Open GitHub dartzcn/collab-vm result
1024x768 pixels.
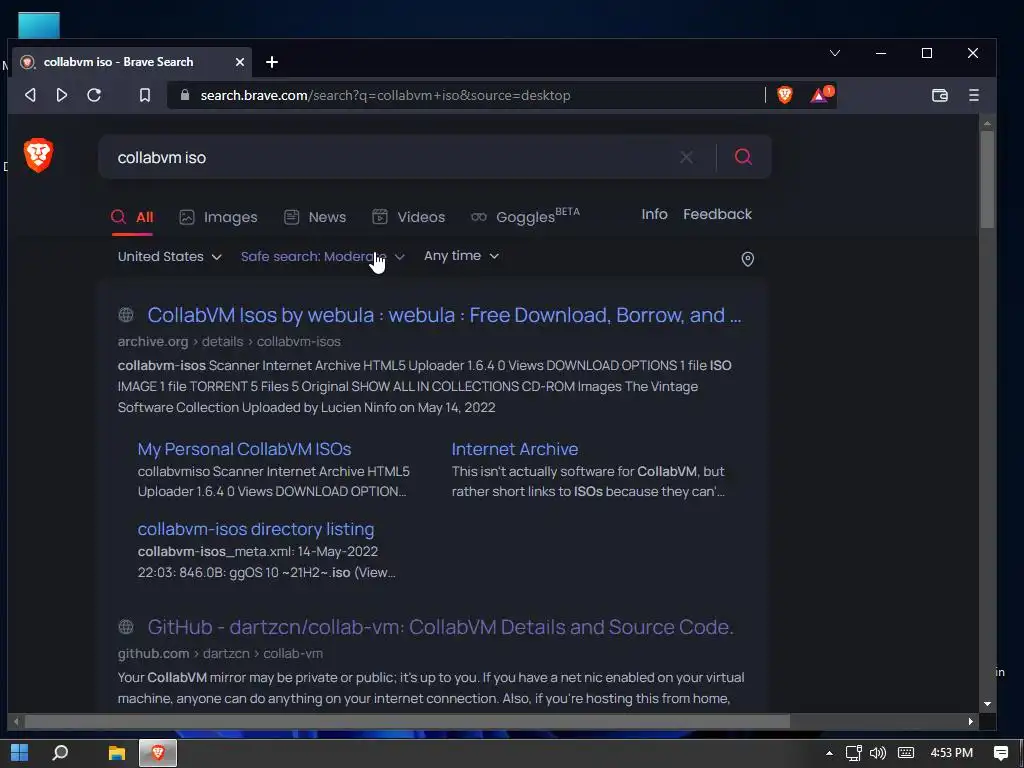click(x=441, y=627)
